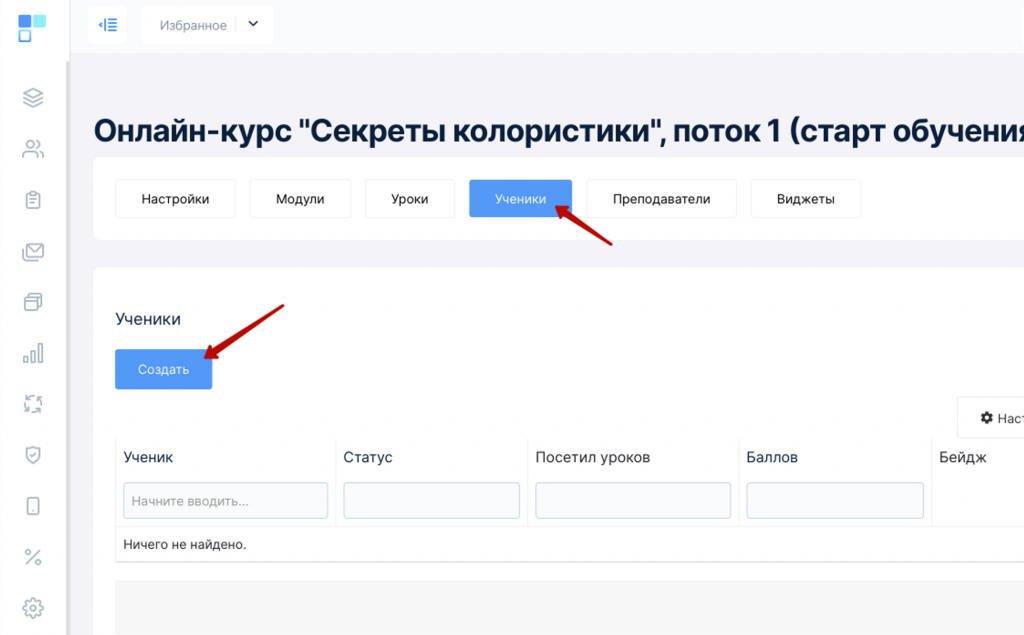Click the Ученик column header
Image resolution: width=1024 pixels, height=635 pixels.
(148, 457)
